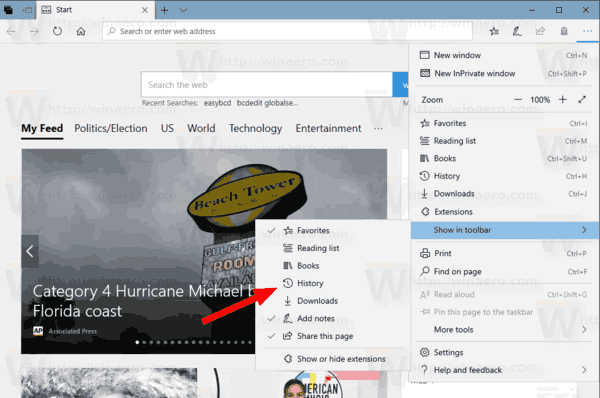Click the browser Back arrow
The height and width of the screenshot is (398, 600).
tap(11, 31)
